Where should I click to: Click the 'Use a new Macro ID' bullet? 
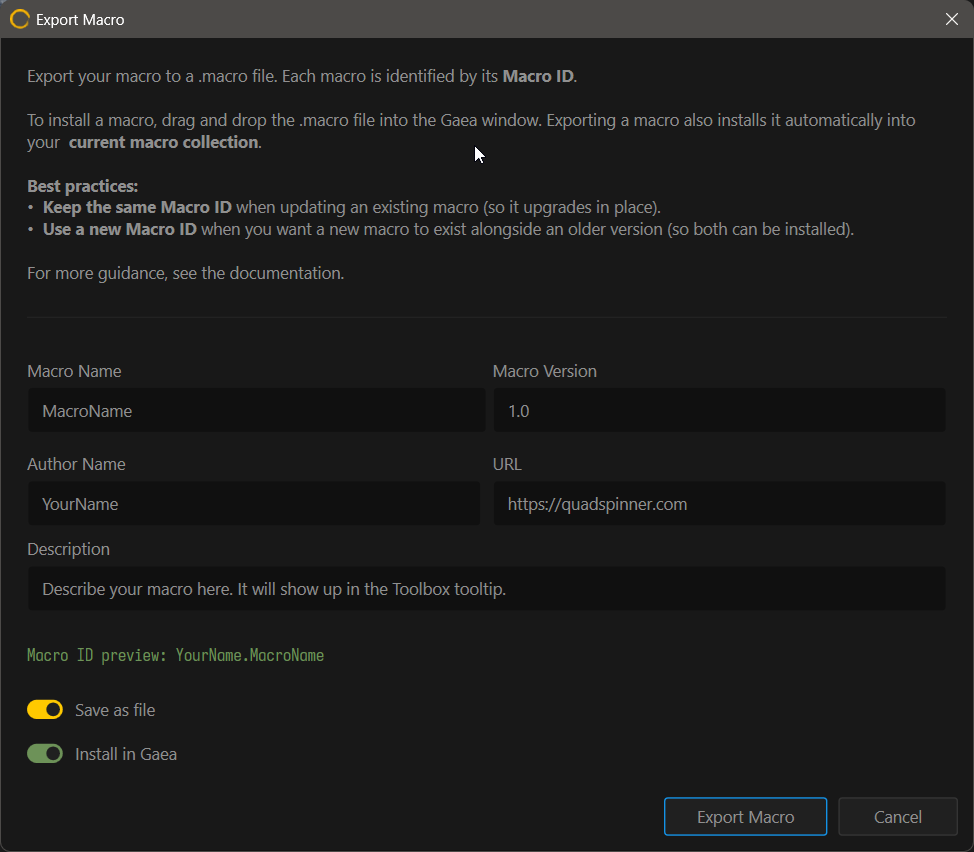click(x=441, y=229)
